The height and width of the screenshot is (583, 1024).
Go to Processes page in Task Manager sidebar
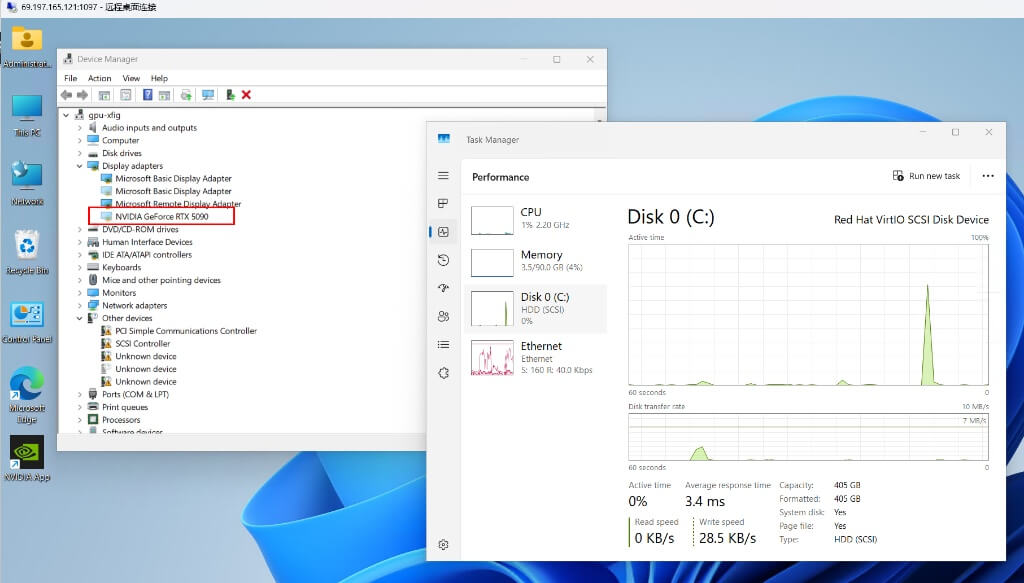pos(443,203)
